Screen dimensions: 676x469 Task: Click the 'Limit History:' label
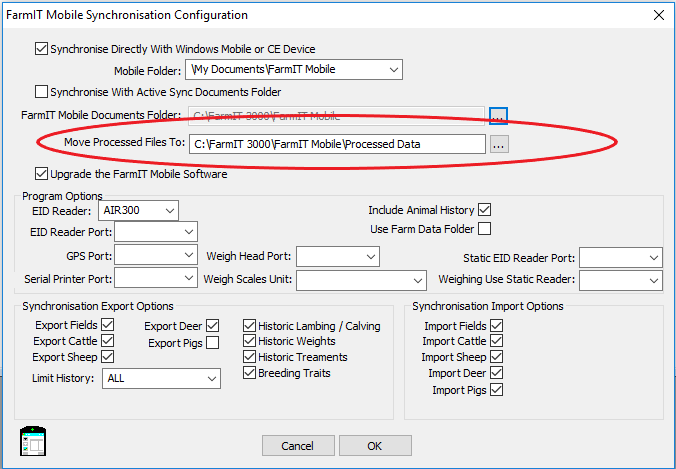63,378
